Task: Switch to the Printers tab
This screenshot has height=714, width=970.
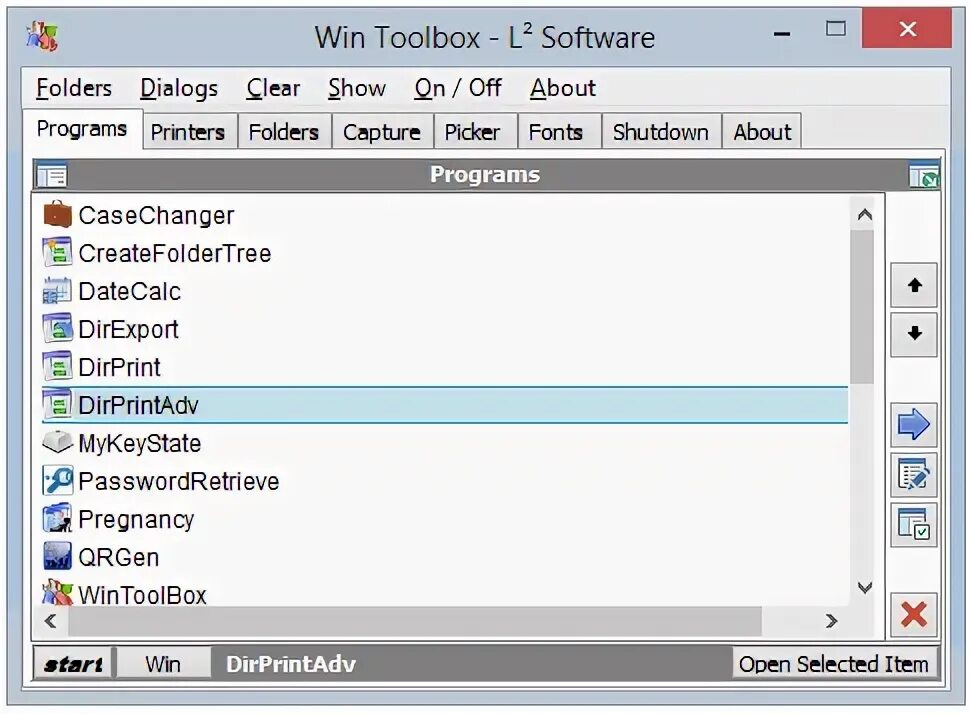Action: pos(188,132)
